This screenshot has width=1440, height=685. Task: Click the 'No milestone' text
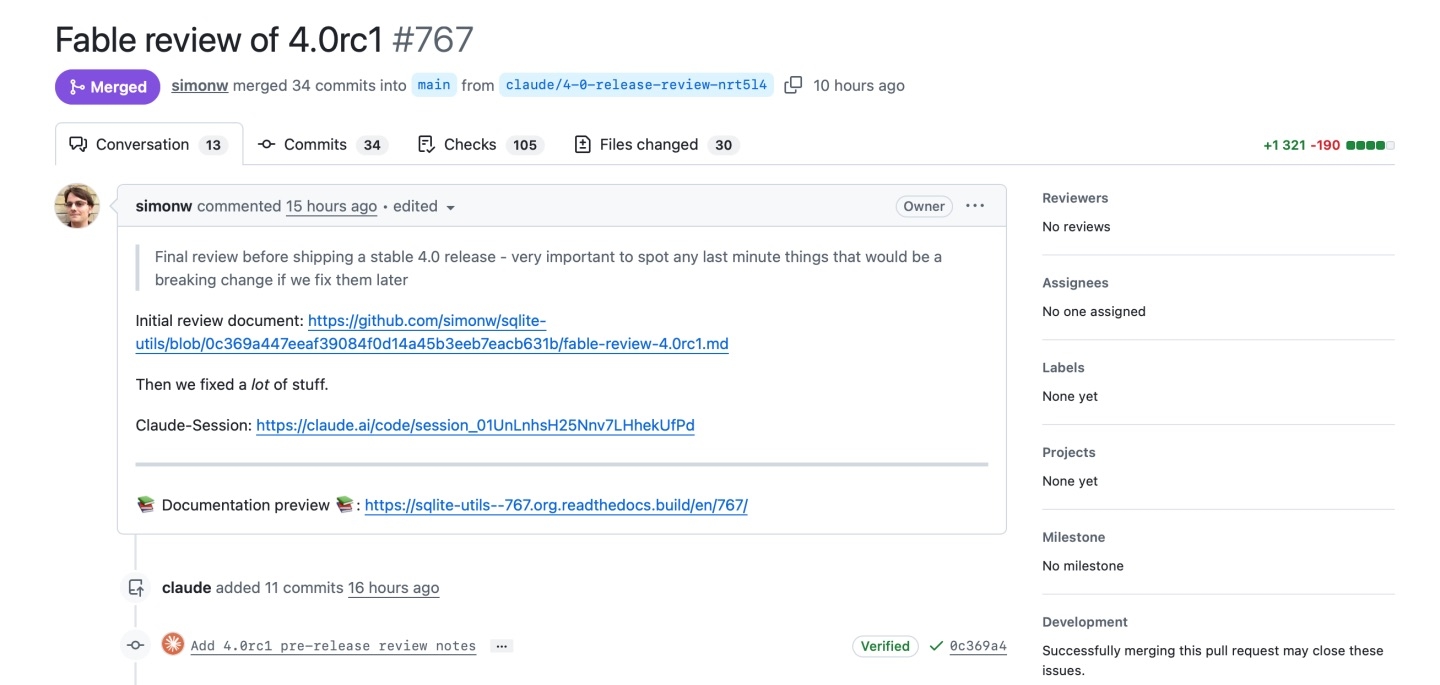[1083, 566]
